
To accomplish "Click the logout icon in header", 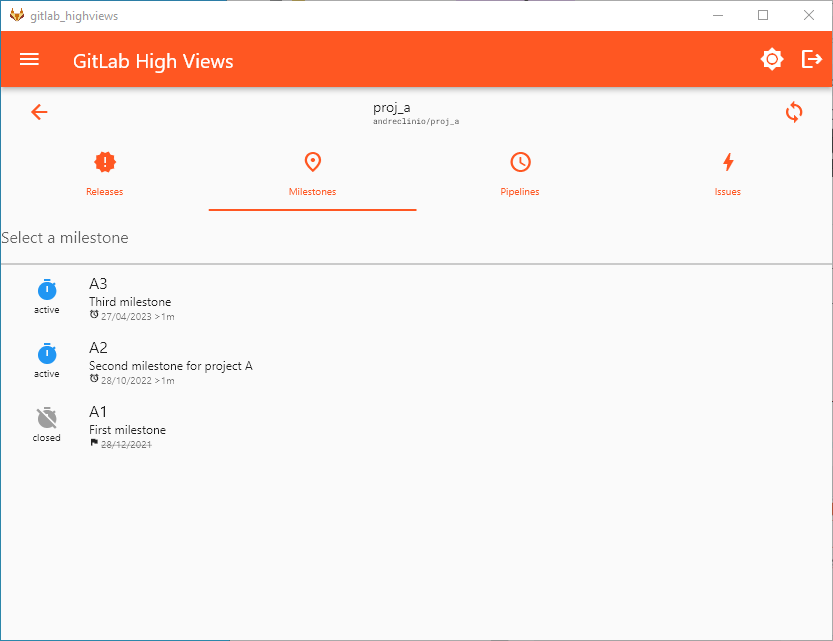I will tap(811, 59).
